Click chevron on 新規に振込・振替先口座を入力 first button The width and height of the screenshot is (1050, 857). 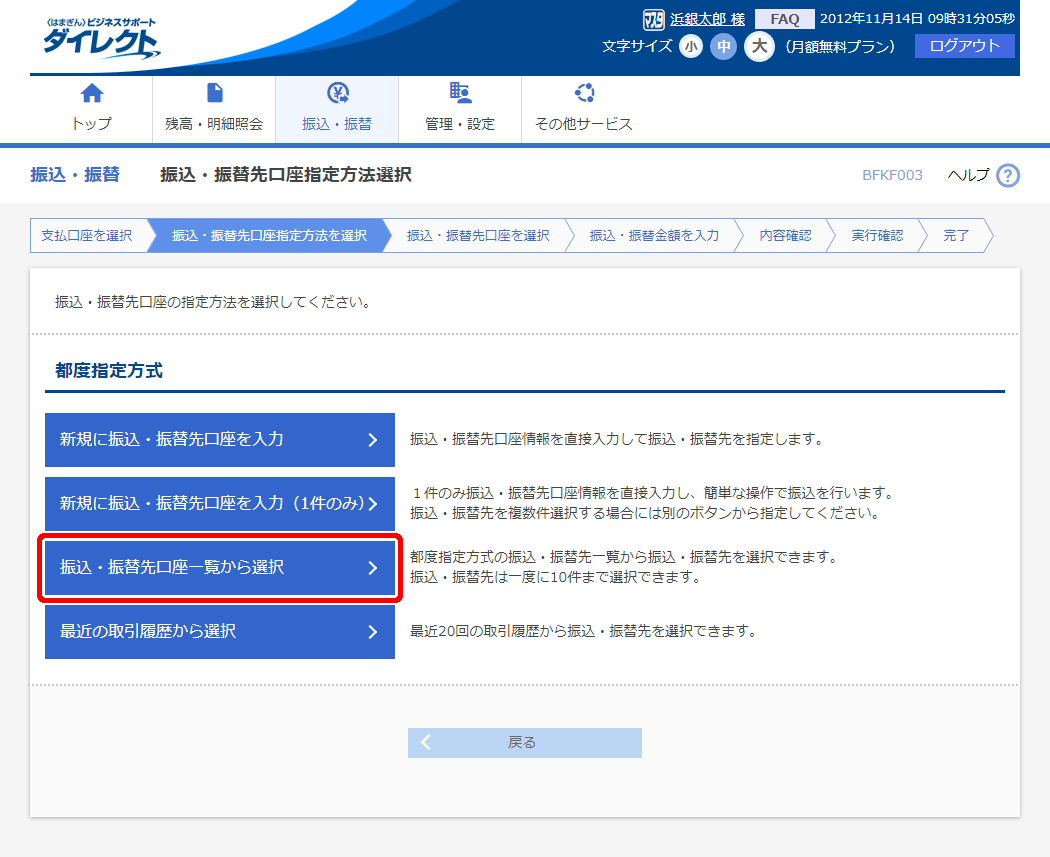373,440
